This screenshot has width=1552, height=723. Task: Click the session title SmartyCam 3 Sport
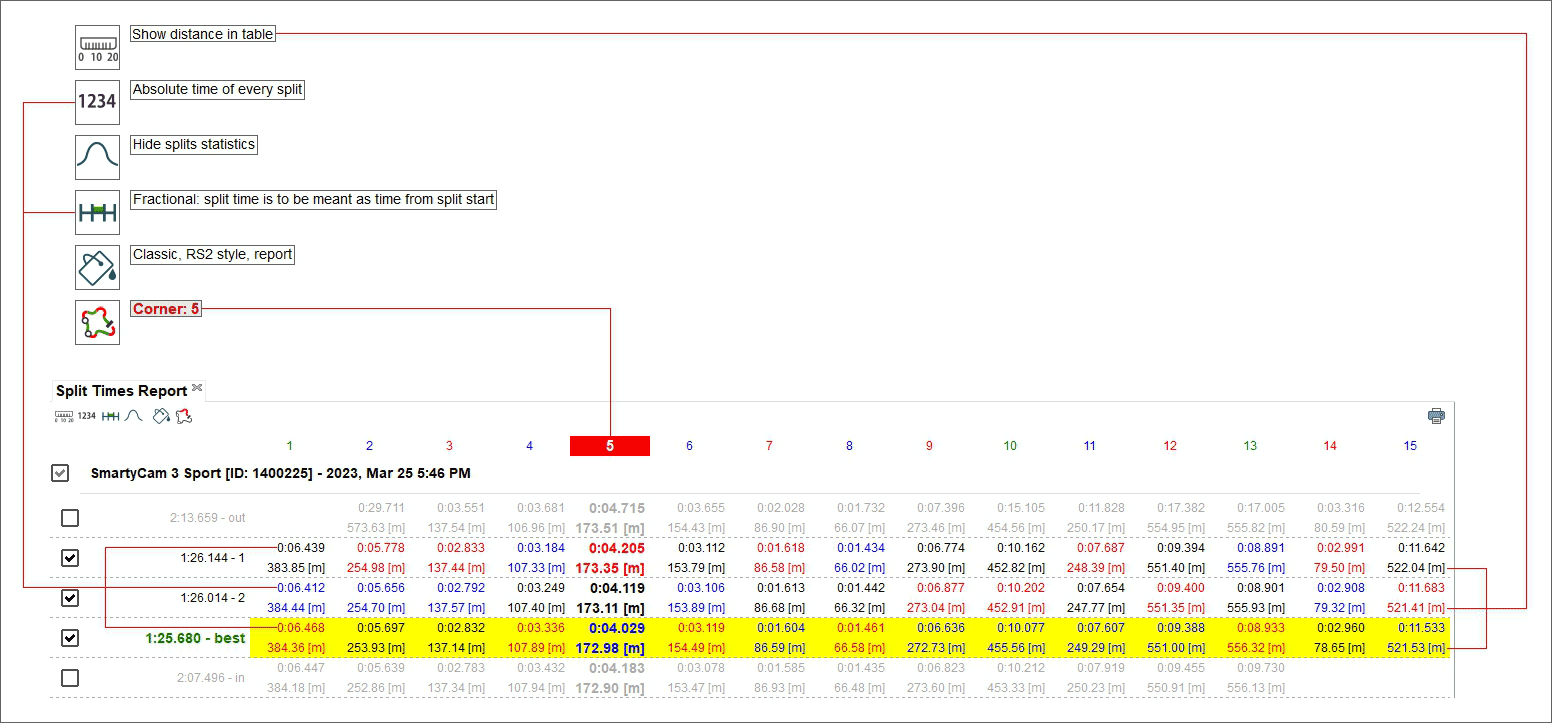[281, 473]
